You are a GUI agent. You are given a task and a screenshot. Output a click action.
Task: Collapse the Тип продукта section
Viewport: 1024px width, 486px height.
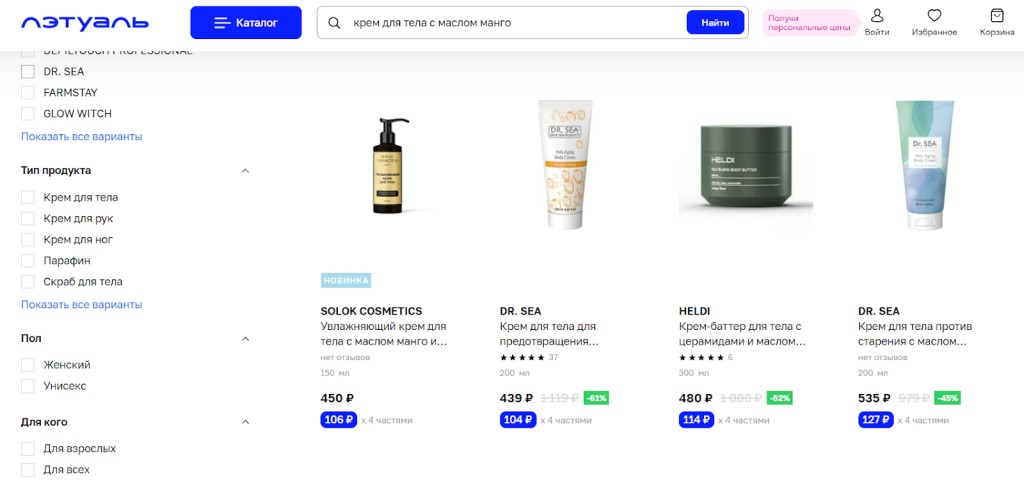245,170
